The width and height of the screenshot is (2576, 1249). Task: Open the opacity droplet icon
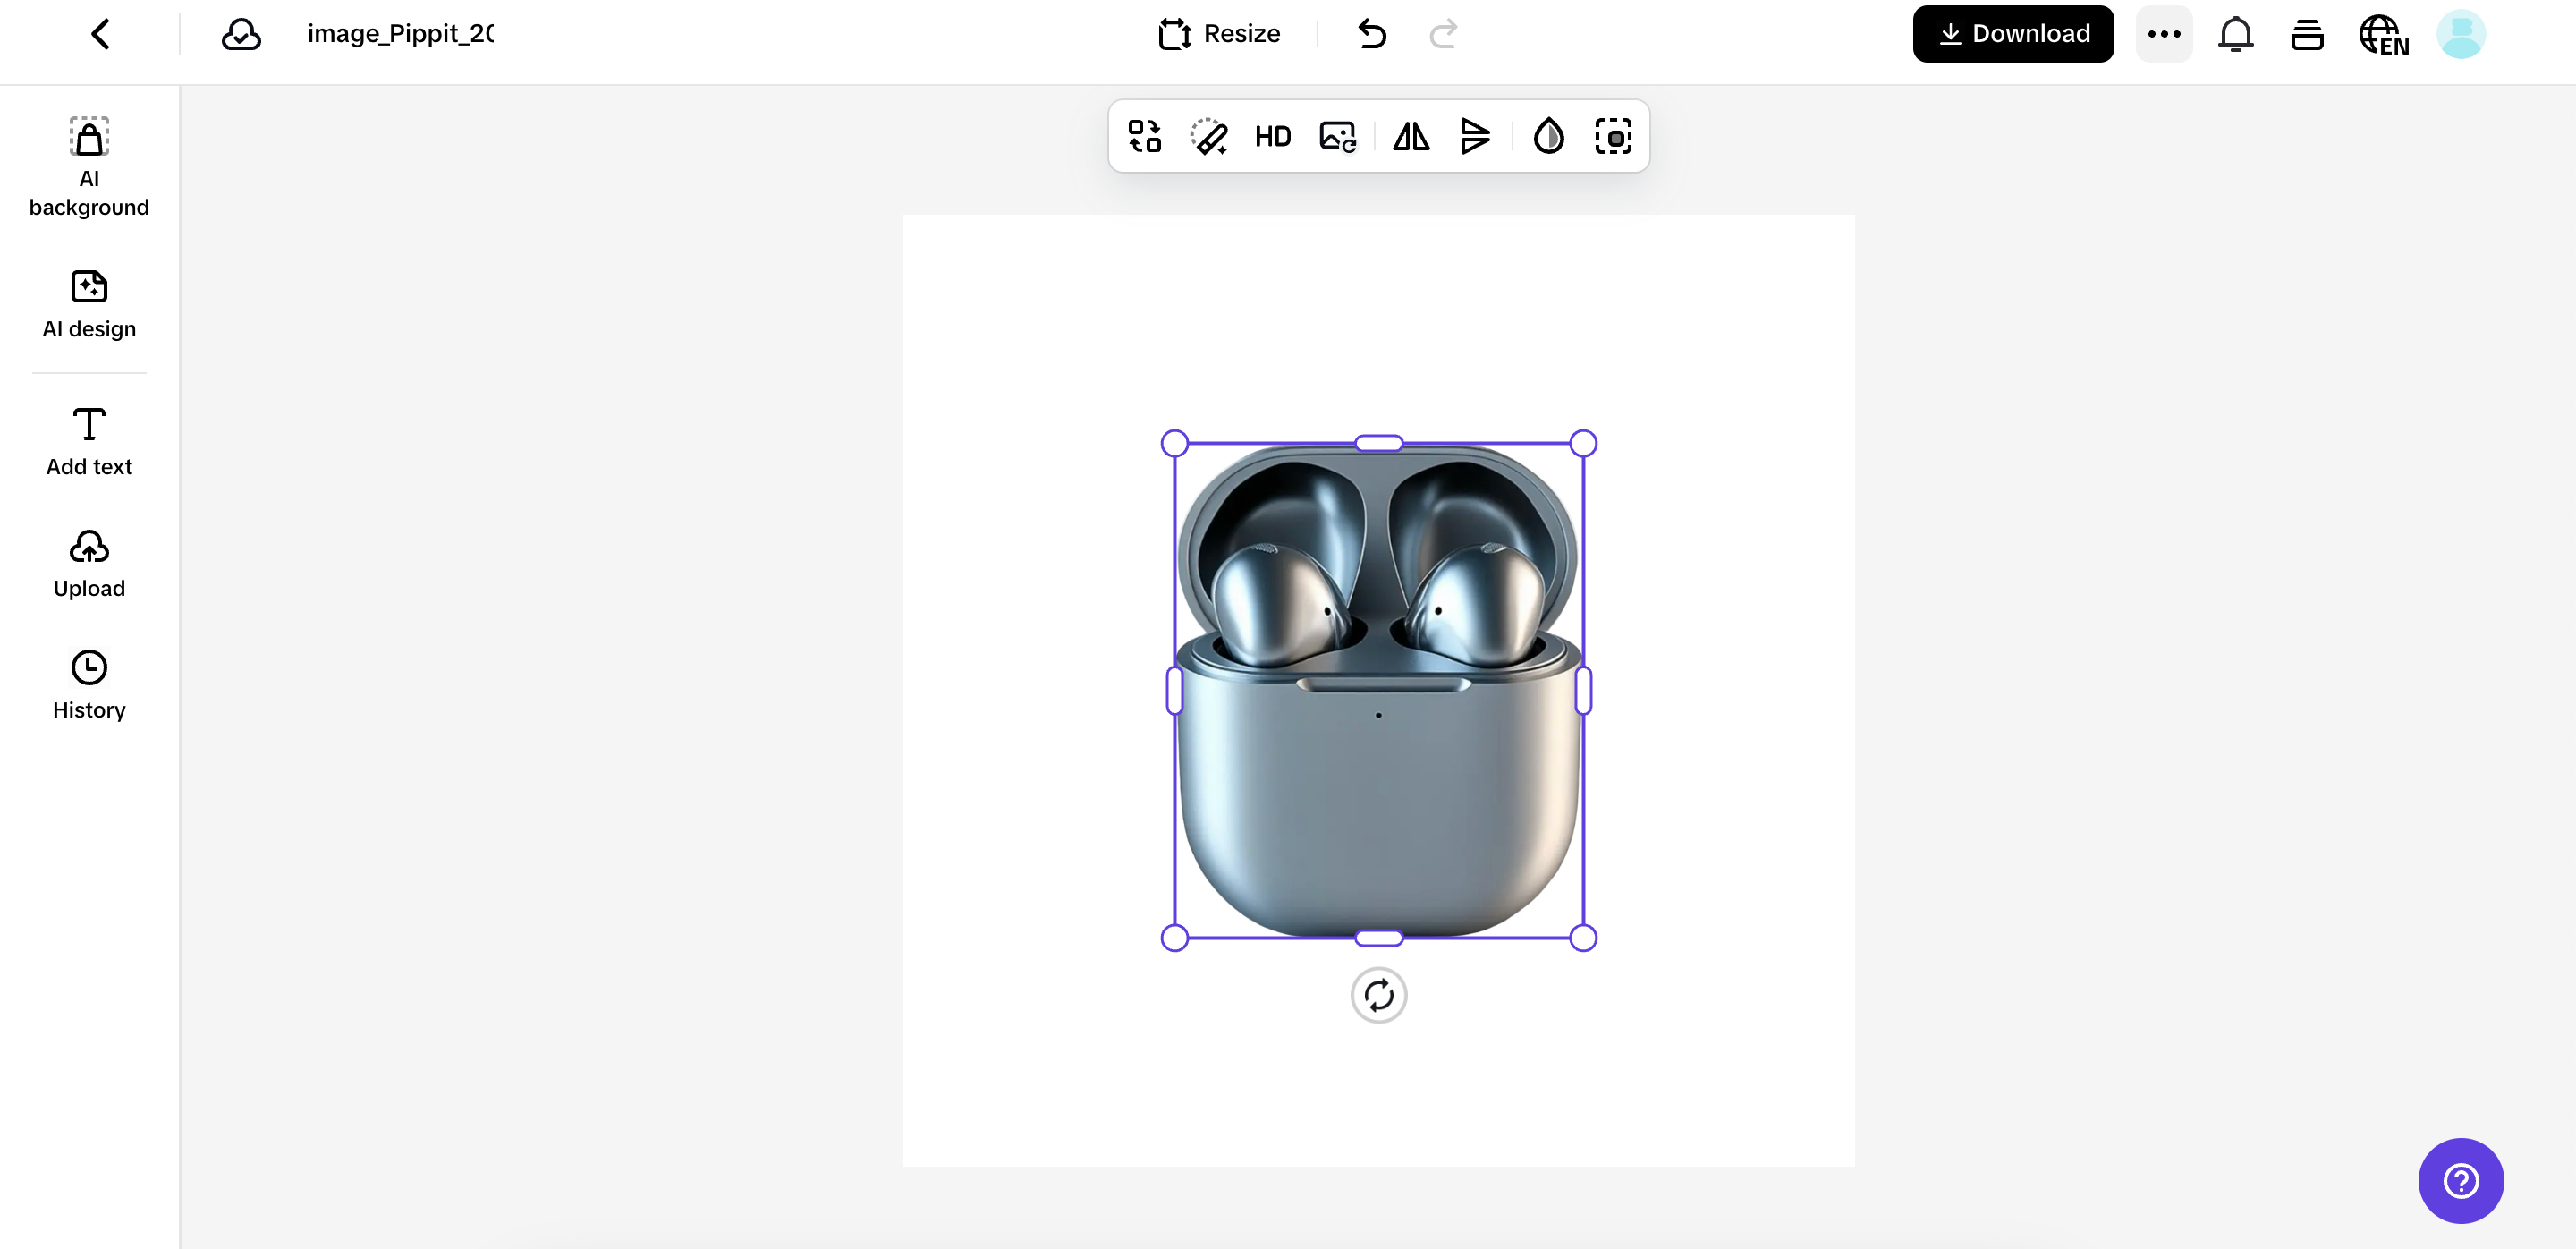1548,136
